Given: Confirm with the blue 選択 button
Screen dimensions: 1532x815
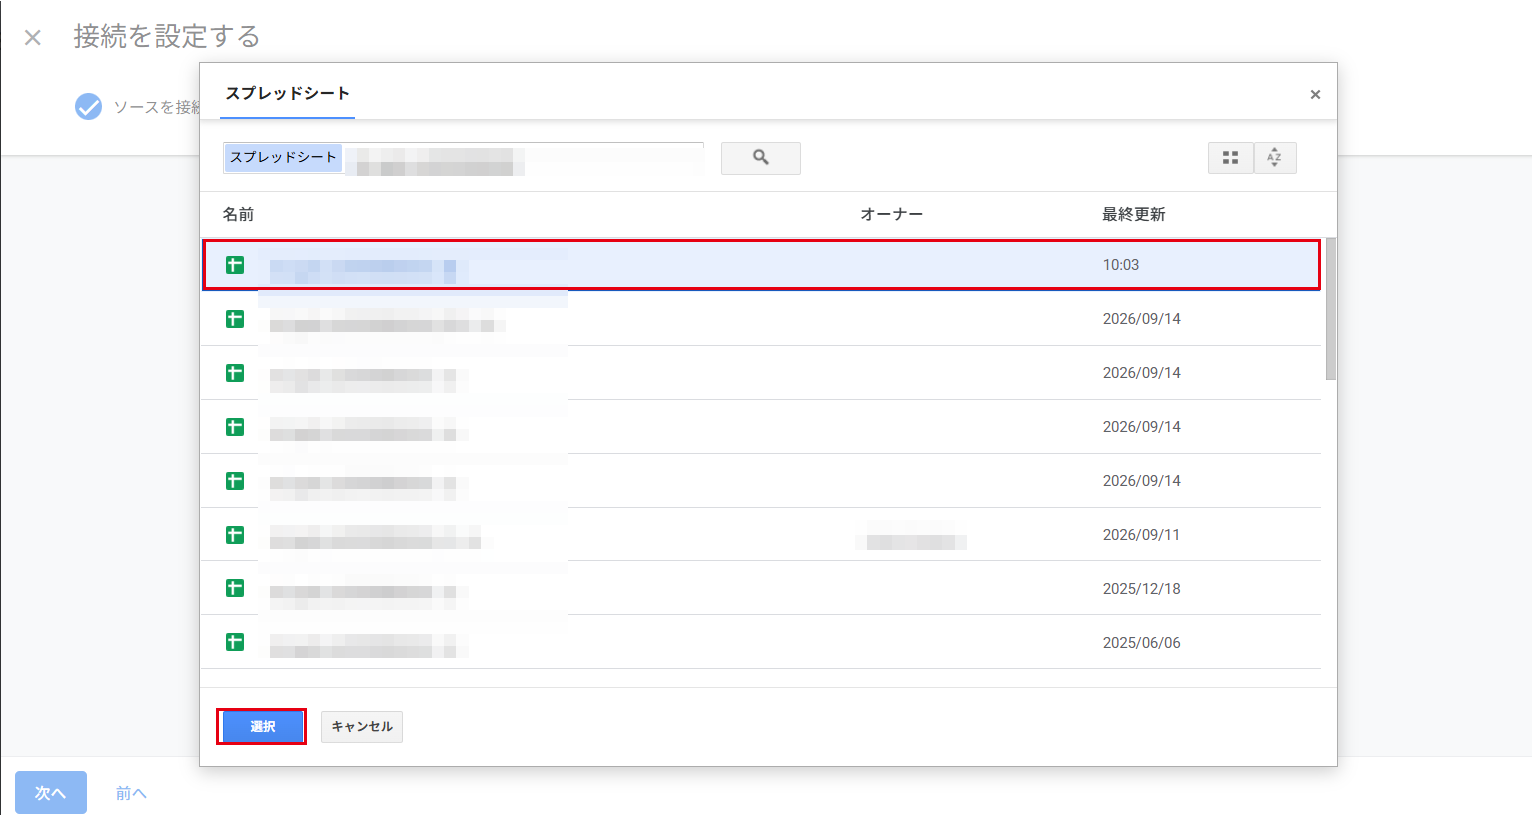Looking at the screenshot, I should (262, 727).
